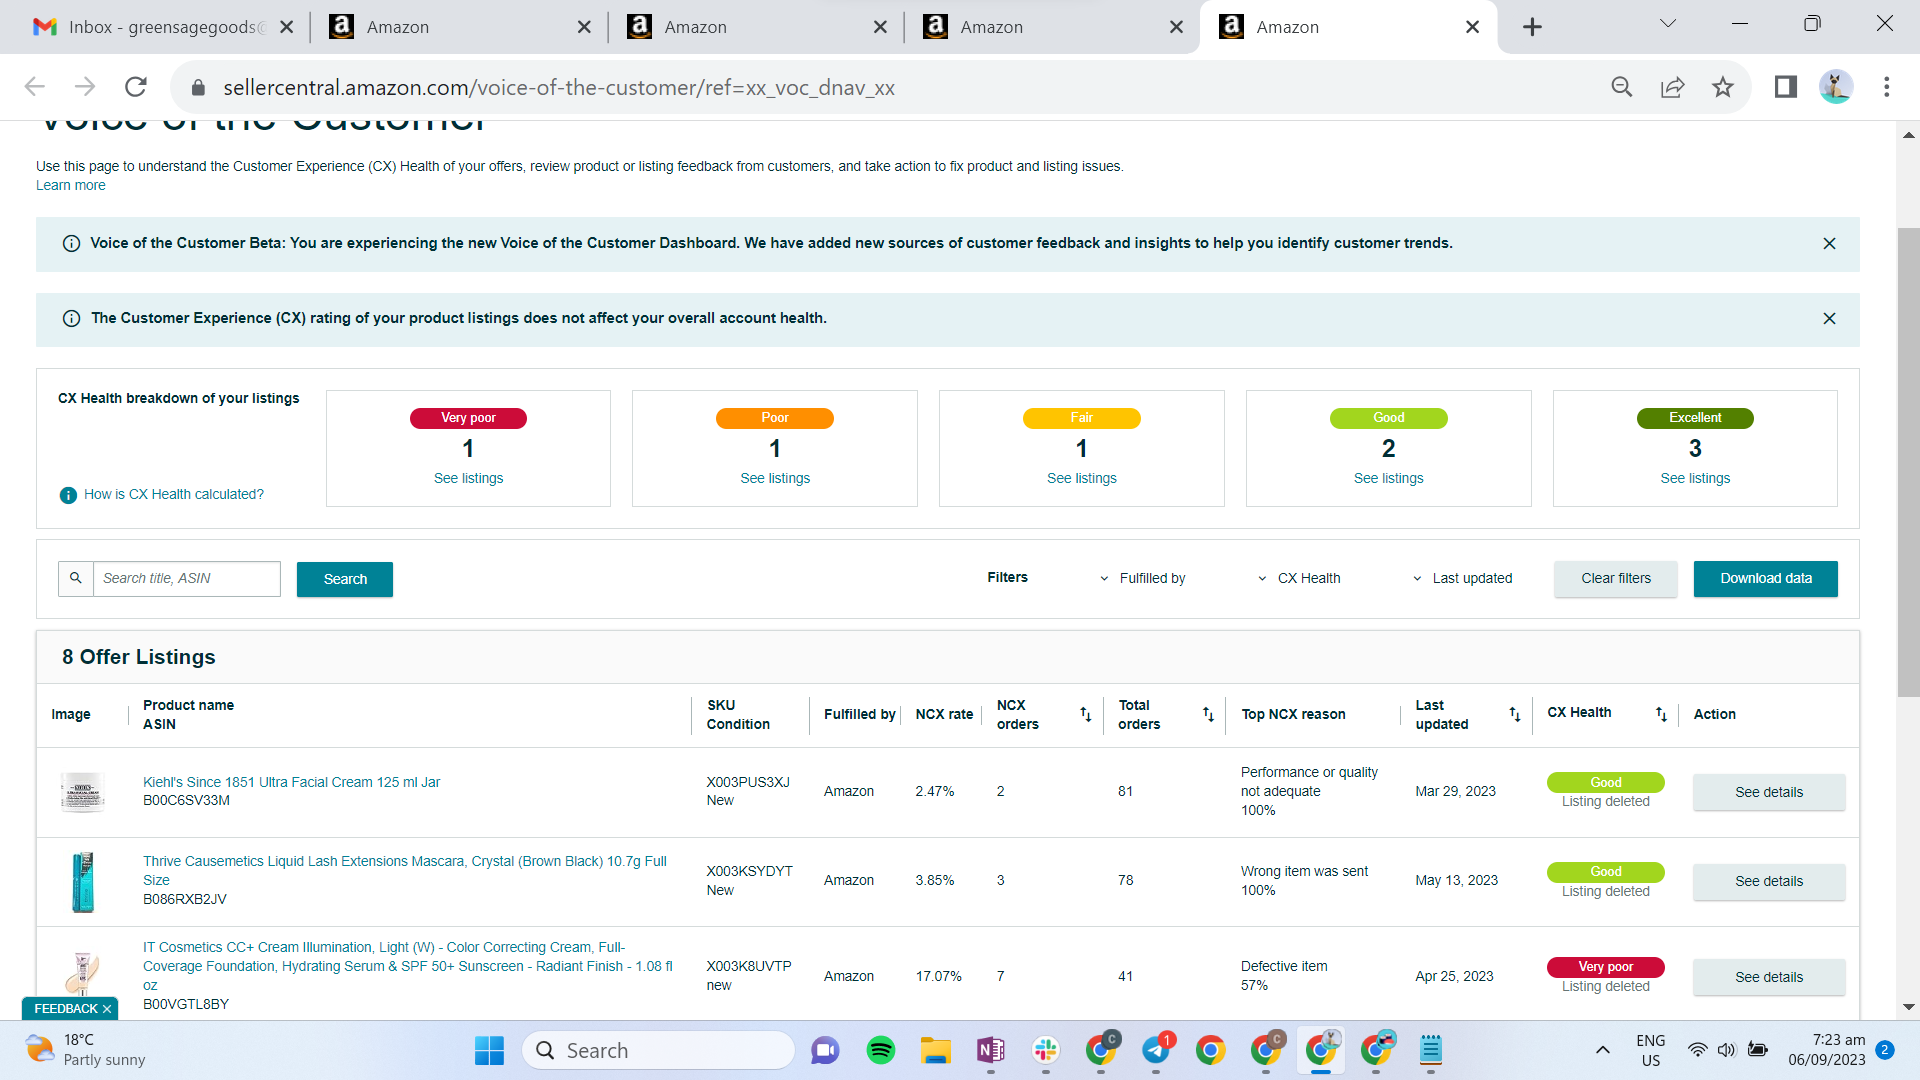
Task: Click the Thrive mascara product thumbnail
Action: pos(83,882)
